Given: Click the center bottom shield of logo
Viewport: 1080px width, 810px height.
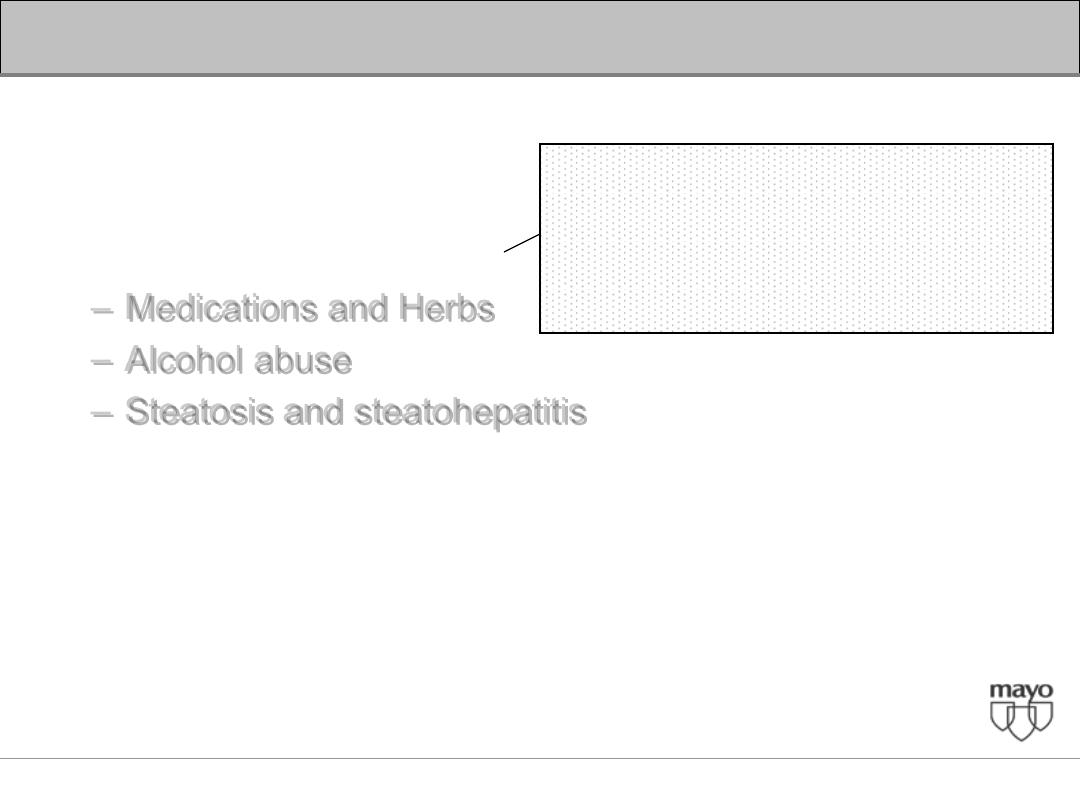Looking at the screenshot, I should tap(1021, 724).
